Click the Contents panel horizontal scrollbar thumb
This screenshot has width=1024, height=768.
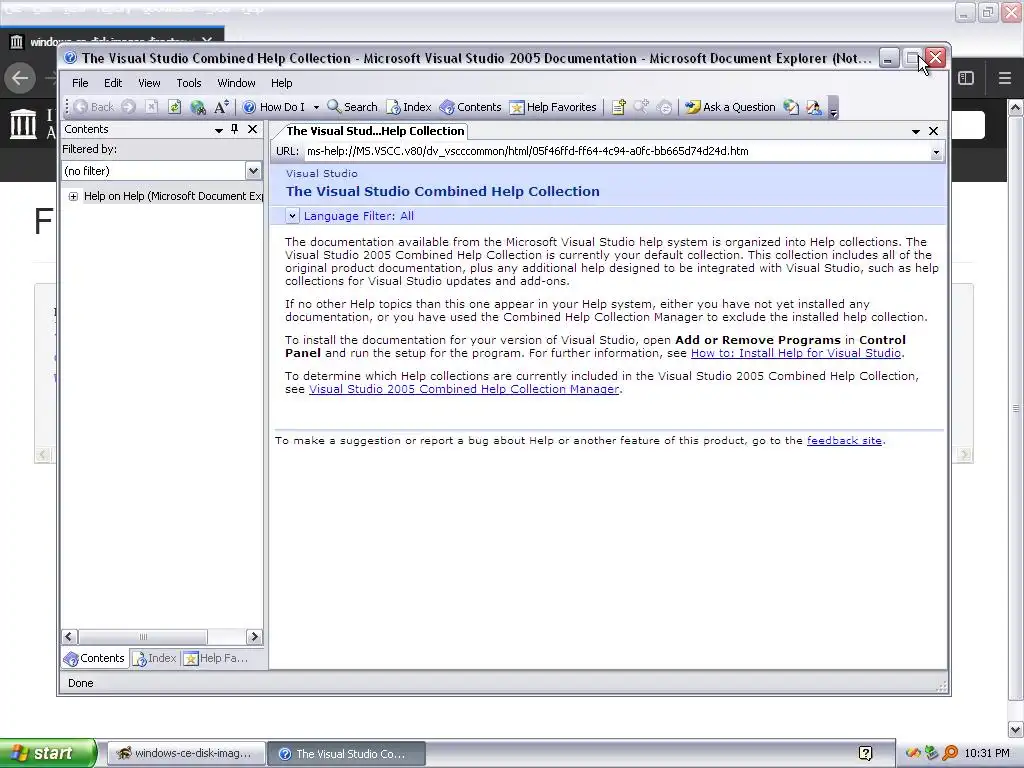pos(143,637)
